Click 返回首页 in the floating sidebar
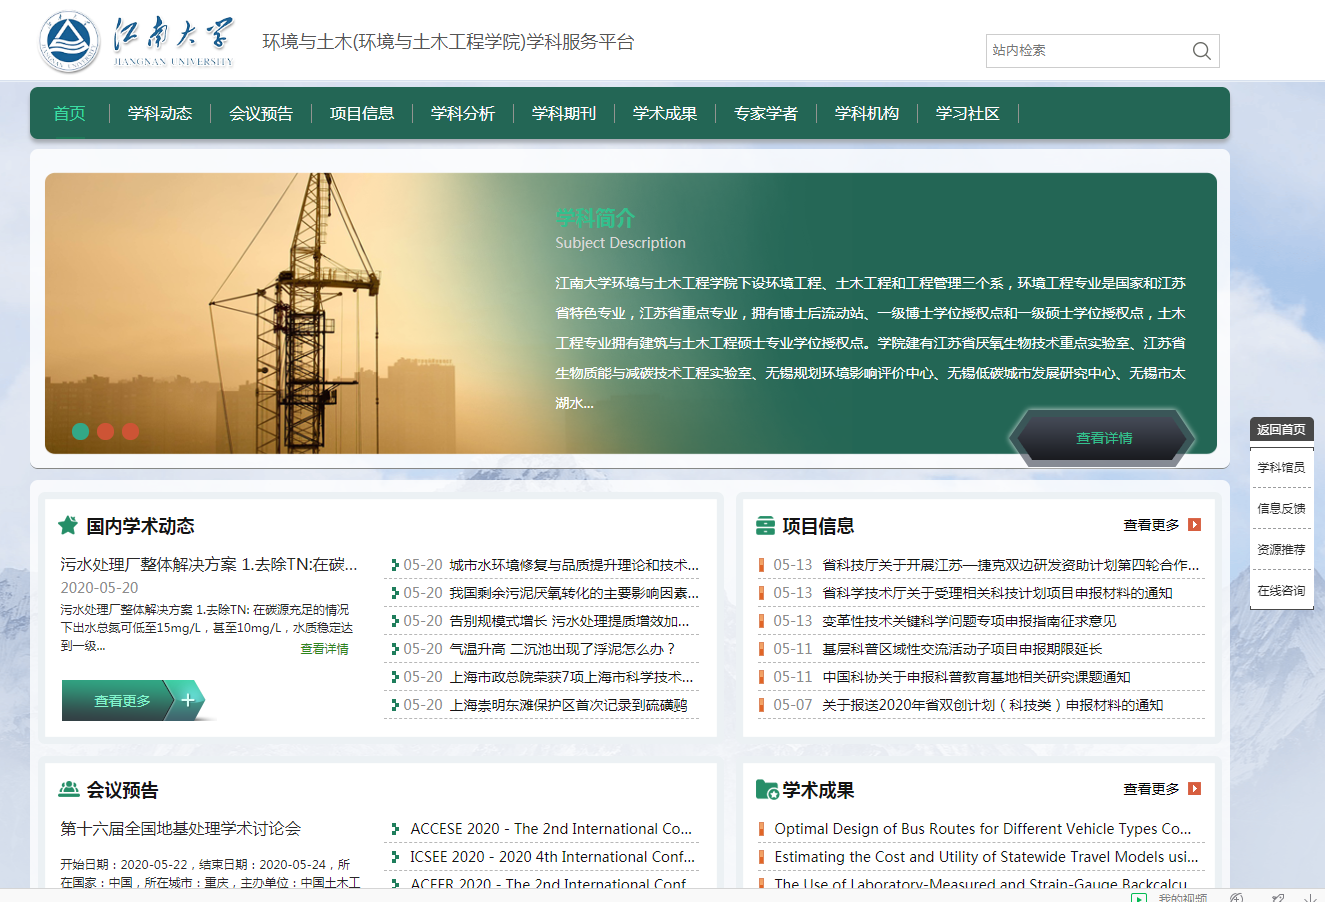 pos(1281,429)
